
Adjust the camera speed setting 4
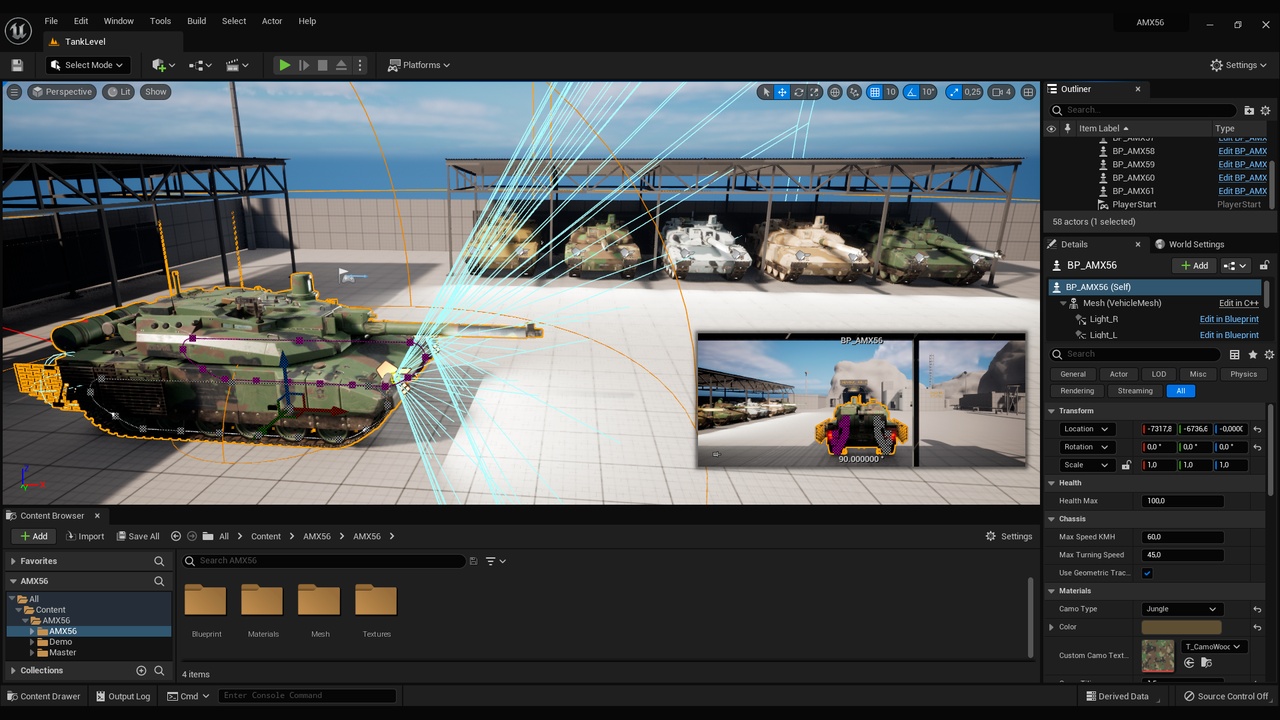(x=1001, y=92)
